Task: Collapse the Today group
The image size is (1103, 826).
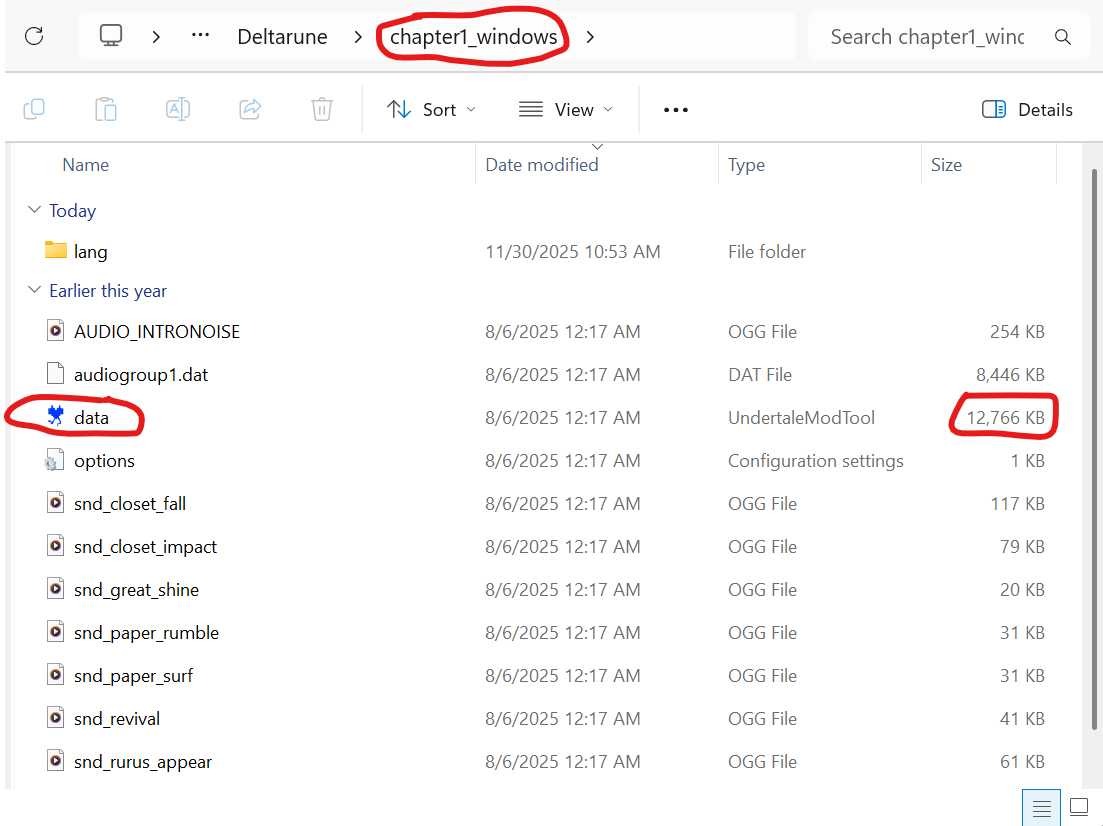Action: pos(34,210)
